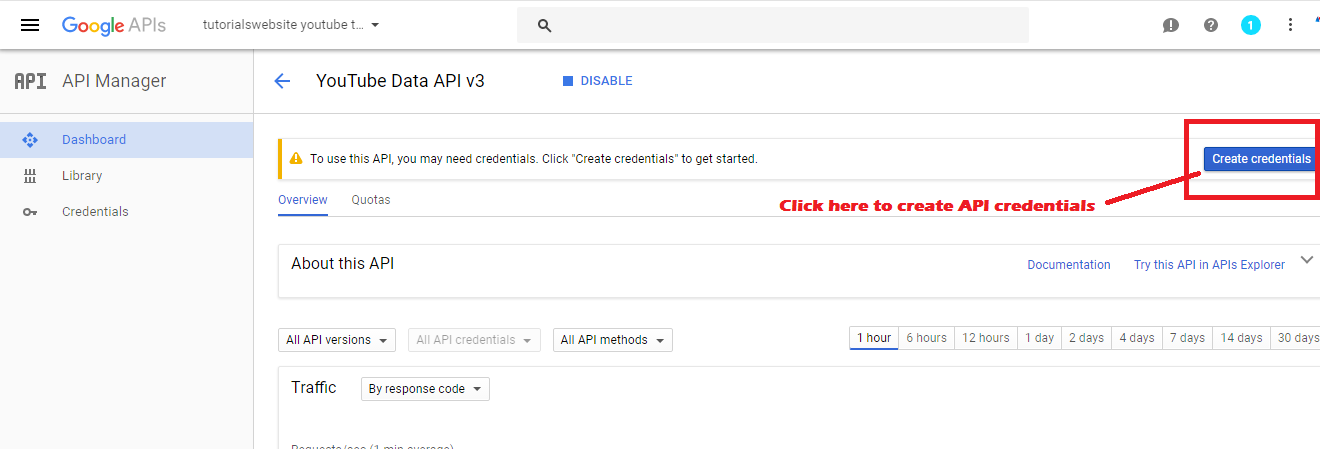The width and height of the screenshot is (1320, 449).
Task: Click the DISABLE API button
Action: click(x=597, y=81)
